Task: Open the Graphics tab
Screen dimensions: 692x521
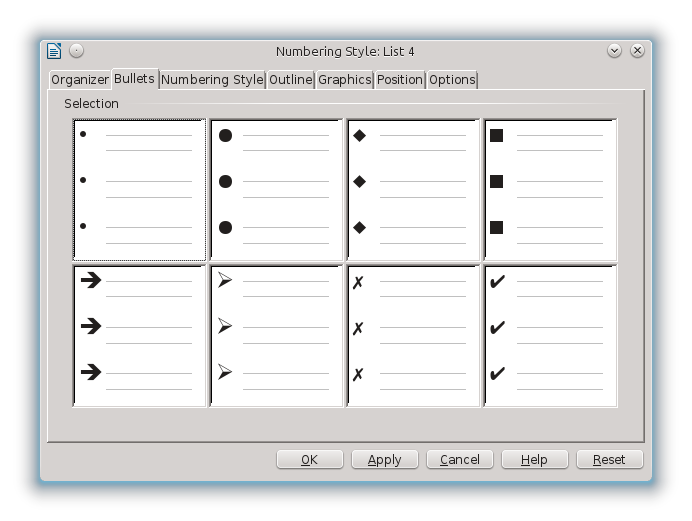Action: (x=345, y=80)
